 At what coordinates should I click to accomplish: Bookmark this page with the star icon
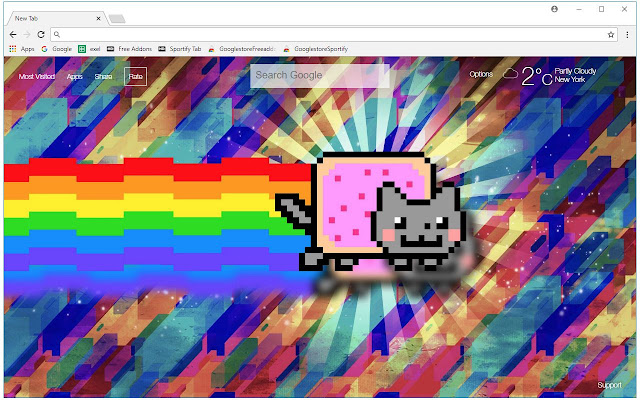[611, 35]
